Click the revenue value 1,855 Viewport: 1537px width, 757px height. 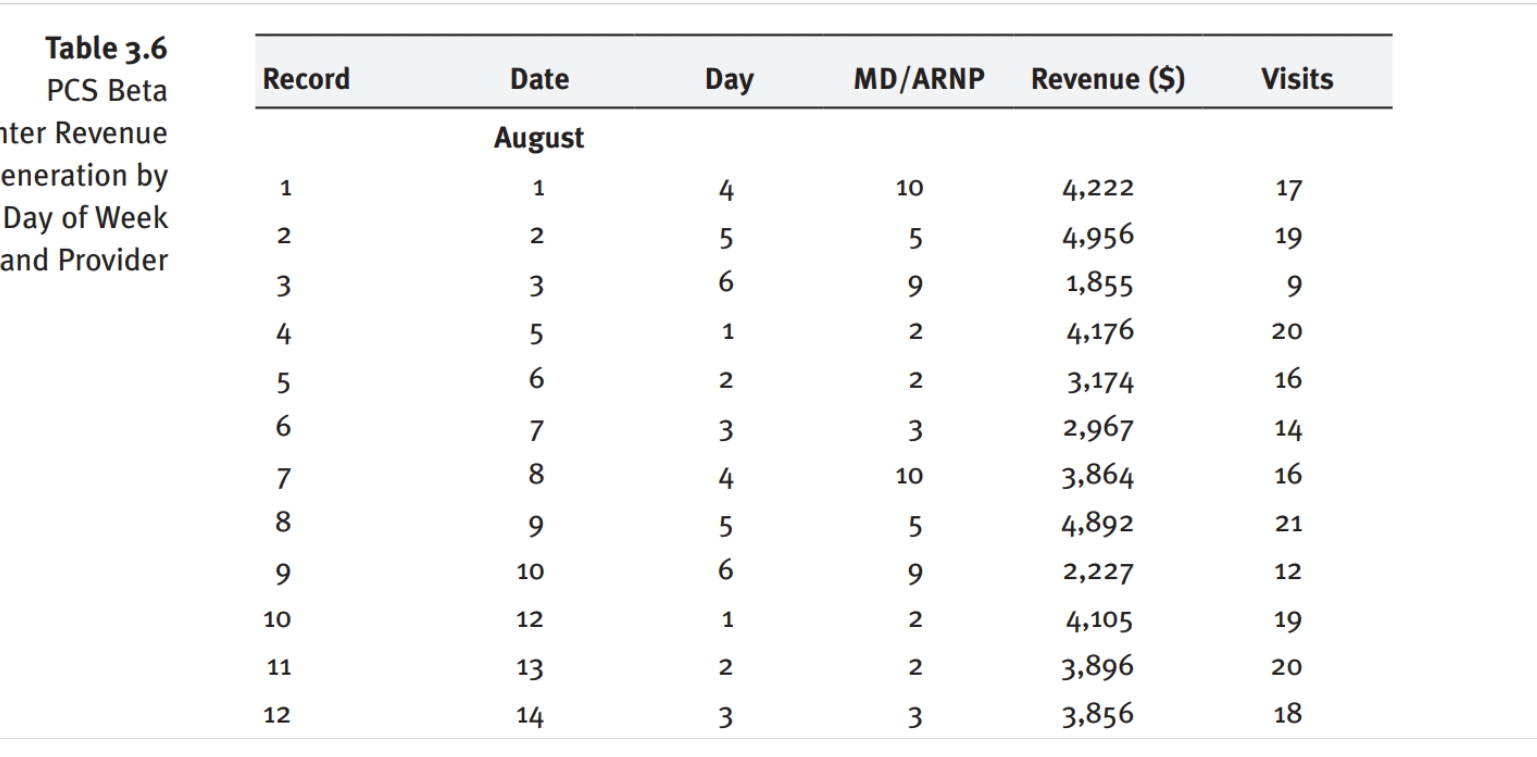(1097, 285)
